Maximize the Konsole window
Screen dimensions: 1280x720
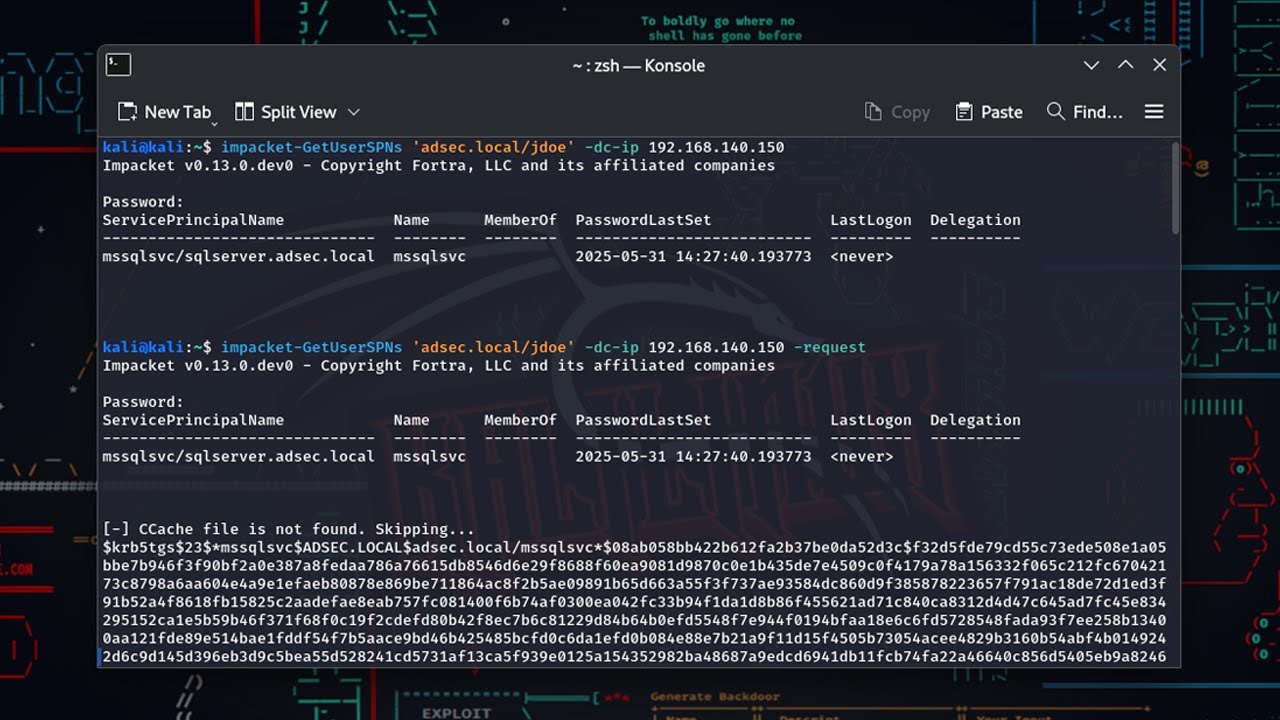pyautogui.click(x=1125, y=65)
